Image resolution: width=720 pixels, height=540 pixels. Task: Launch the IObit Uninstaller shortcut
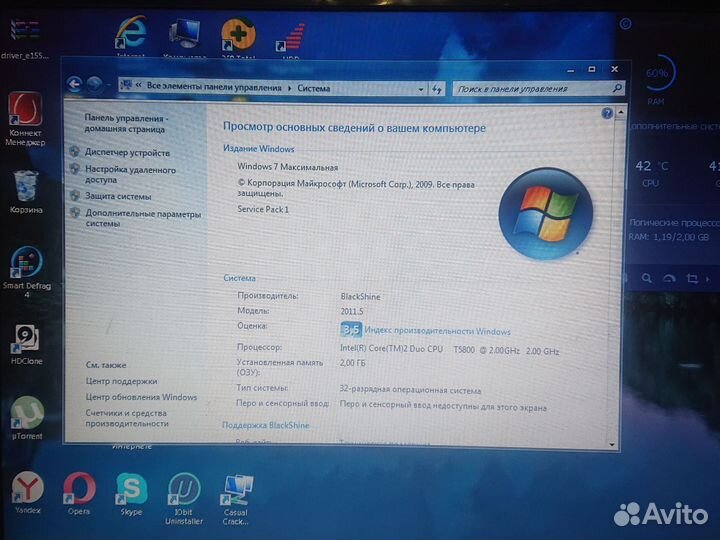(184, 498)
